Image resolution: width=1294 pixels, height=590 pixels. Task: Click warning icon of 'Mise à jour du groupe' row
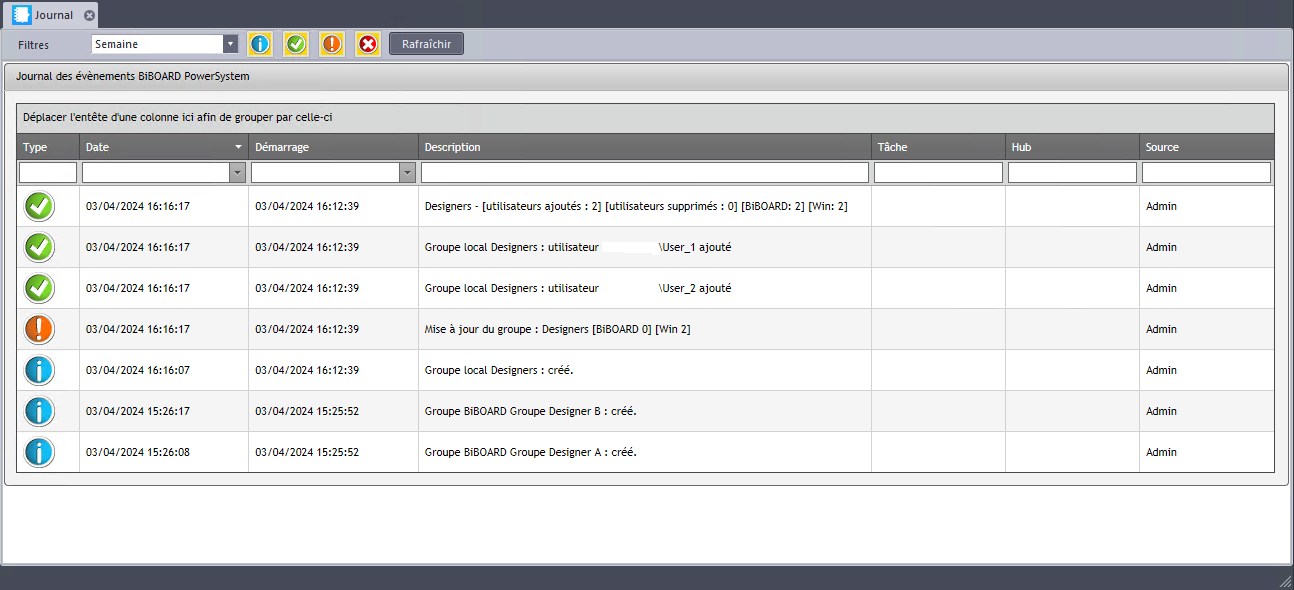(x=39, y=329)
